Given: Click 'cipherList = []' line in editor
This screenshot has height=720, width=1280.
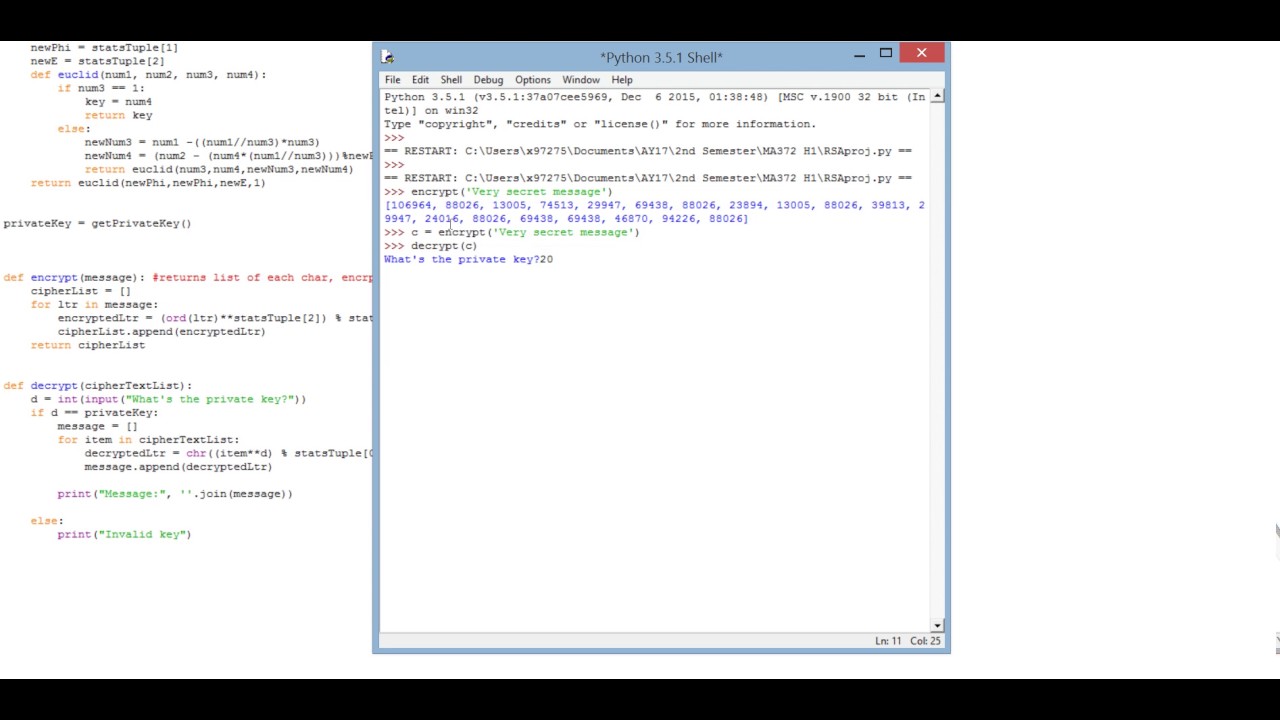Looking at the screenshot, I should (x=80, y=291).
